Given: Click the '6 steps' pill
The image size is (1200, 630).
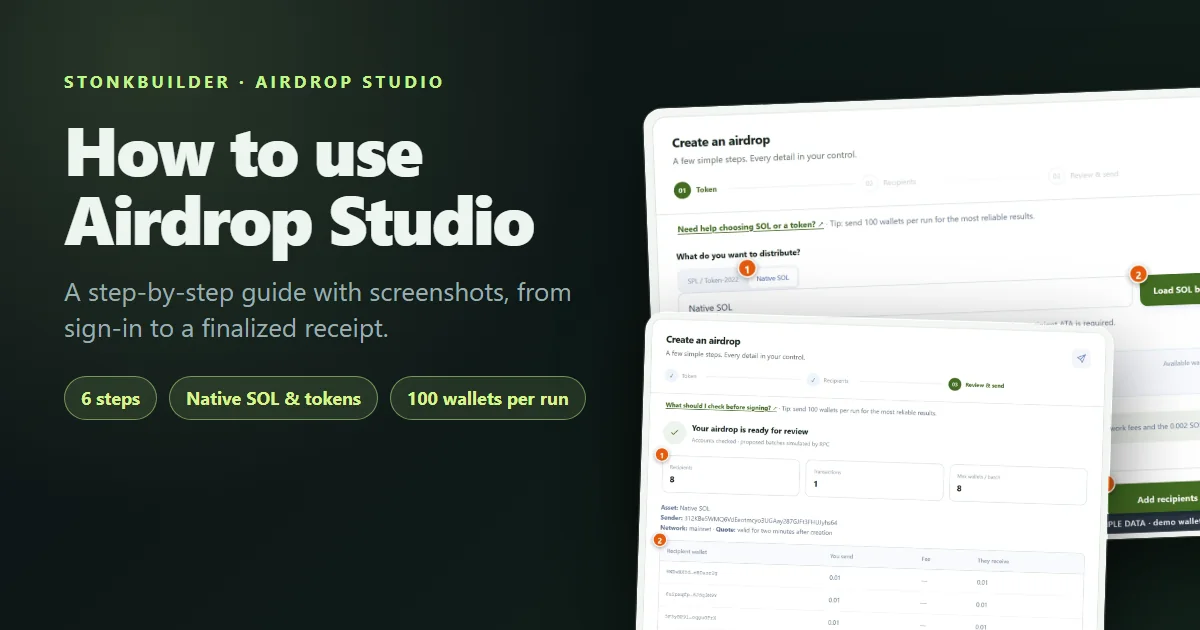Looking at the screenshot, I should (x=111, y=399).
